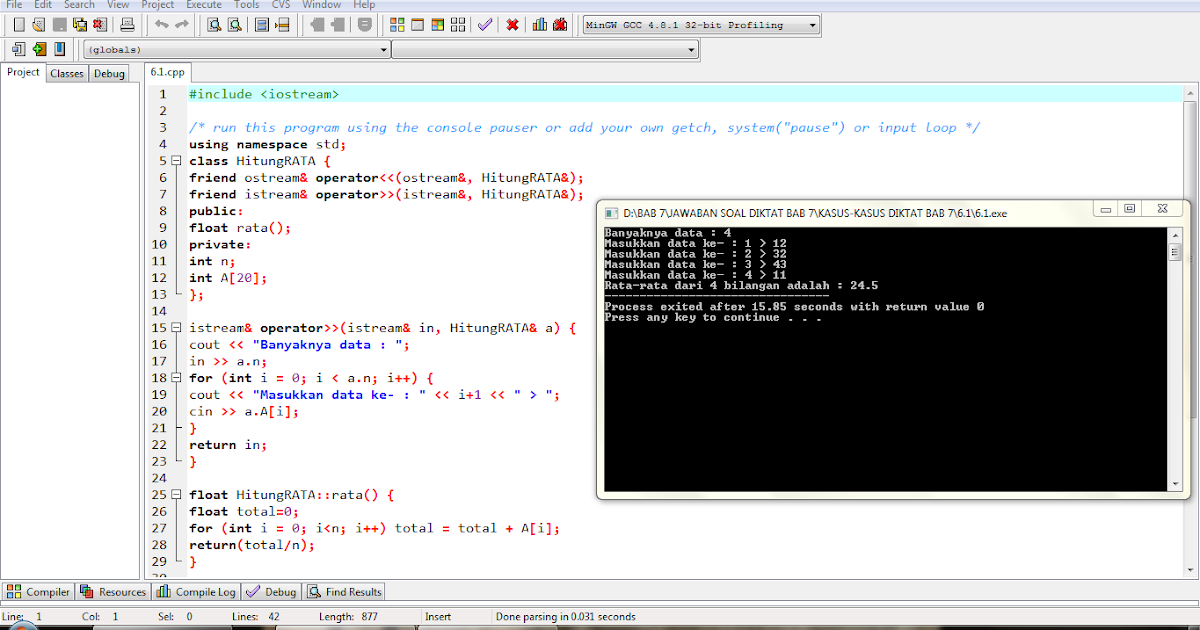1200x630 pixels.
Task: Click the purple Syntax Check checkmark icon
Action: point(484,25)
